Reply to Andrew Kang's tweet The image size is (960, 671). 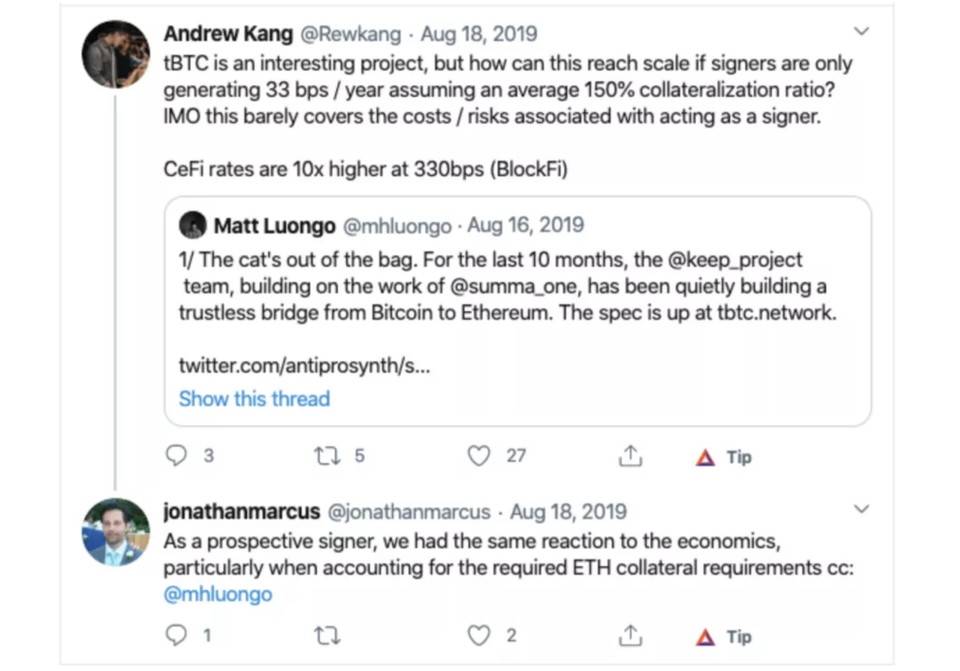(178, 455)
